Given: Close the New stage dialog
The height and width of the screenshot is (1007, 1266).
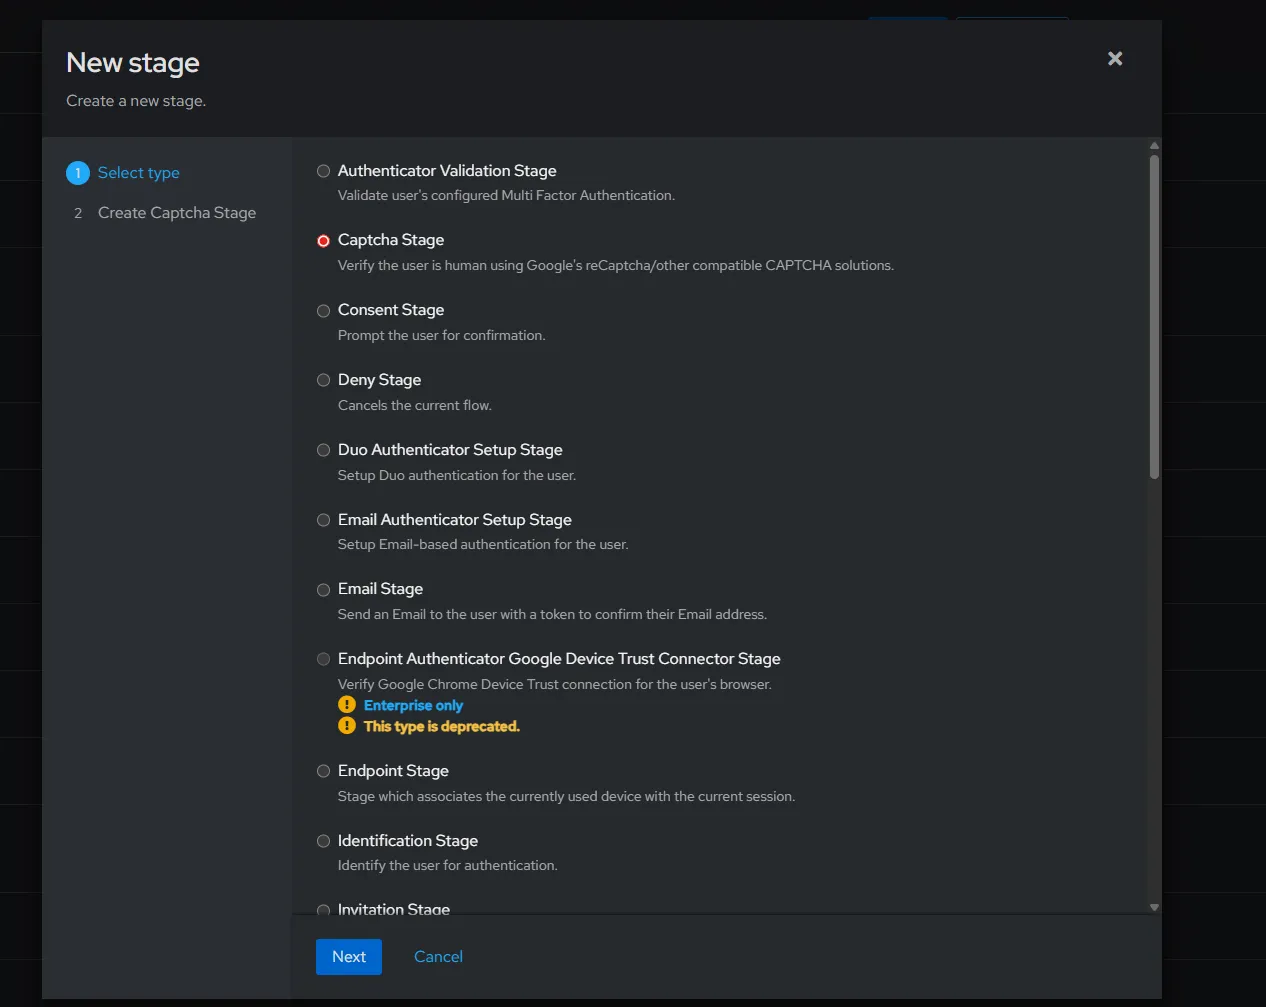Looking at the screenshot, I should click(1115, 59).
